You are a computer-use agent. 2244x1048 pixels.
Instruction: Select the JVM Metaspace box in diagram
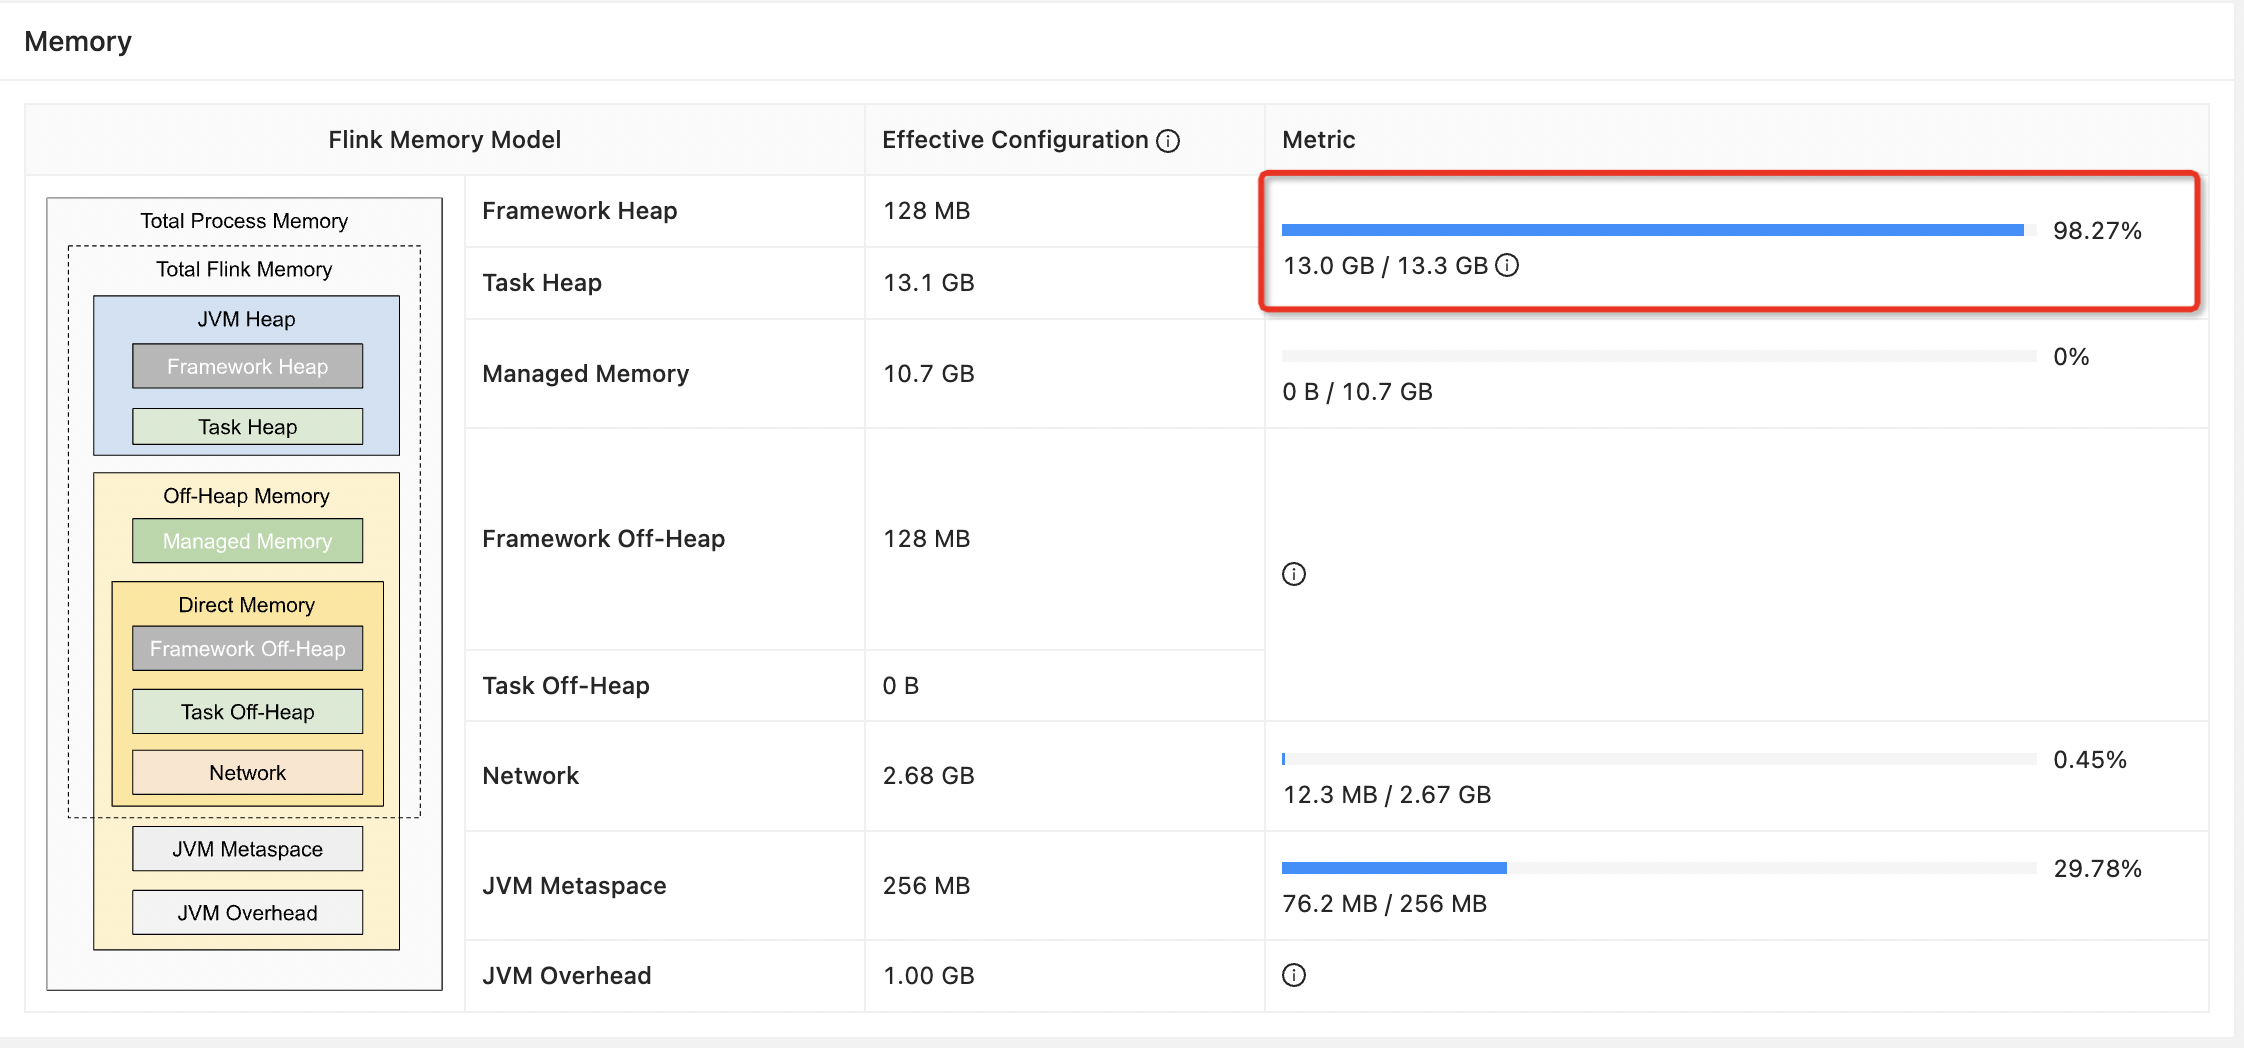coord(247,849)
